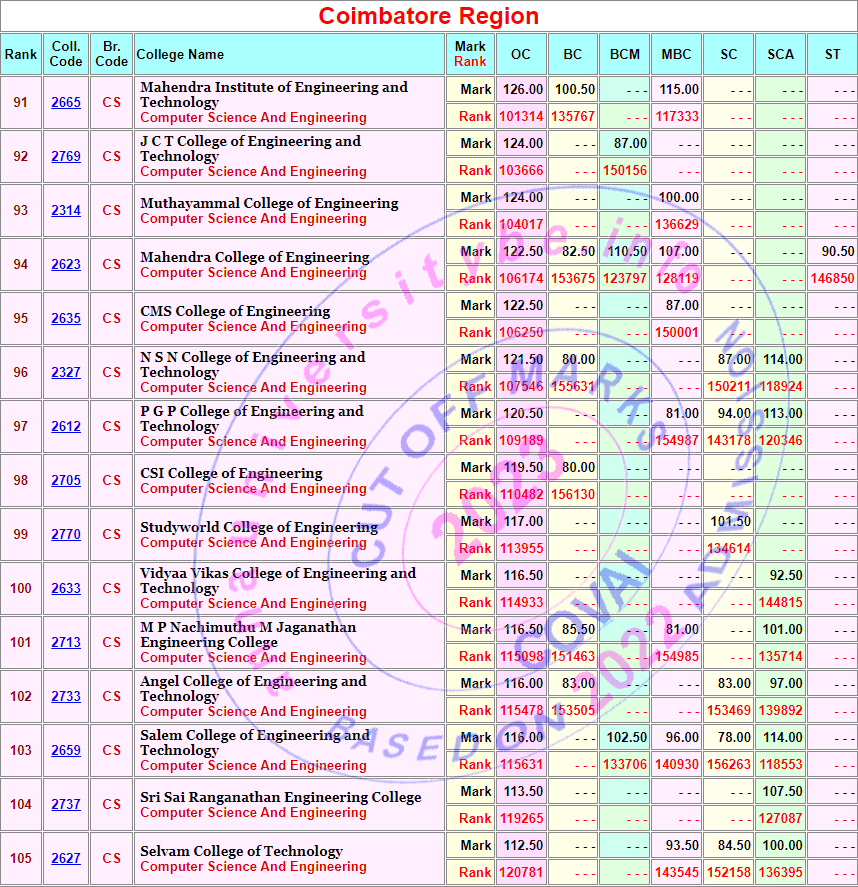858x887 pixels.
Task: Click the ST column header
Action: pyautogui.click(x=832, y=54)
